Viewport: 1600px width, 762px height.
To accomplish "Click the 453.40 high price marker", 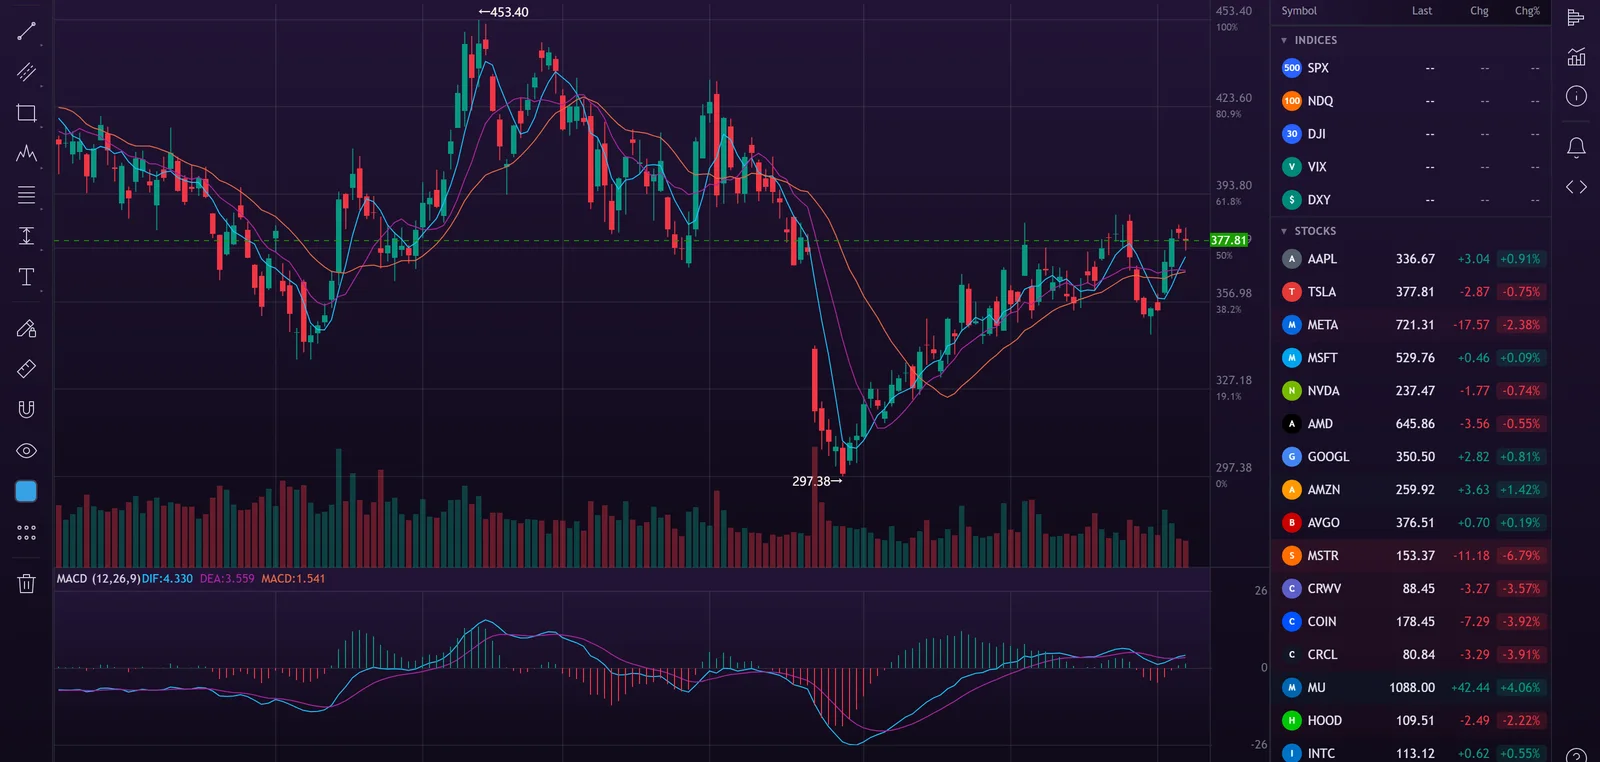I will (x=503, y=12).
